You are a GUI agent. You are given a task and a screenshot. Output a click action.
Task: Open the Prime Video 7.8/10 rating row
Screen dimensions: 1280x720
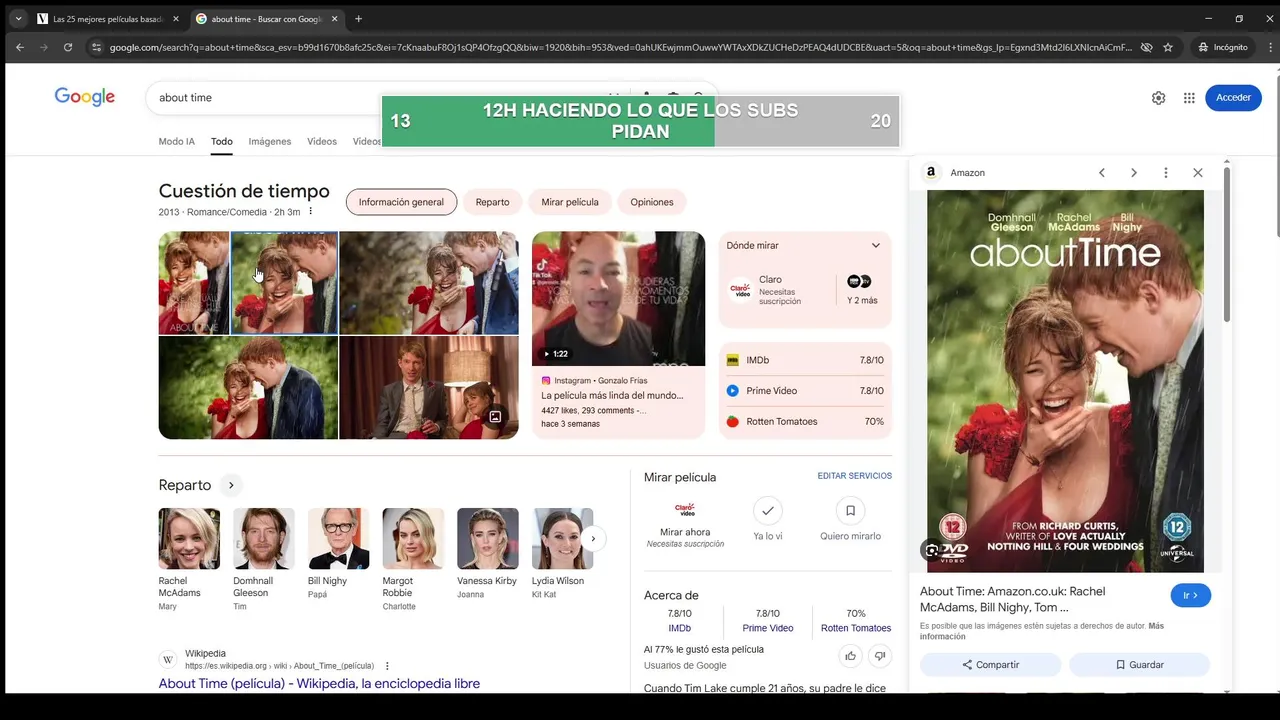(805, 391)
